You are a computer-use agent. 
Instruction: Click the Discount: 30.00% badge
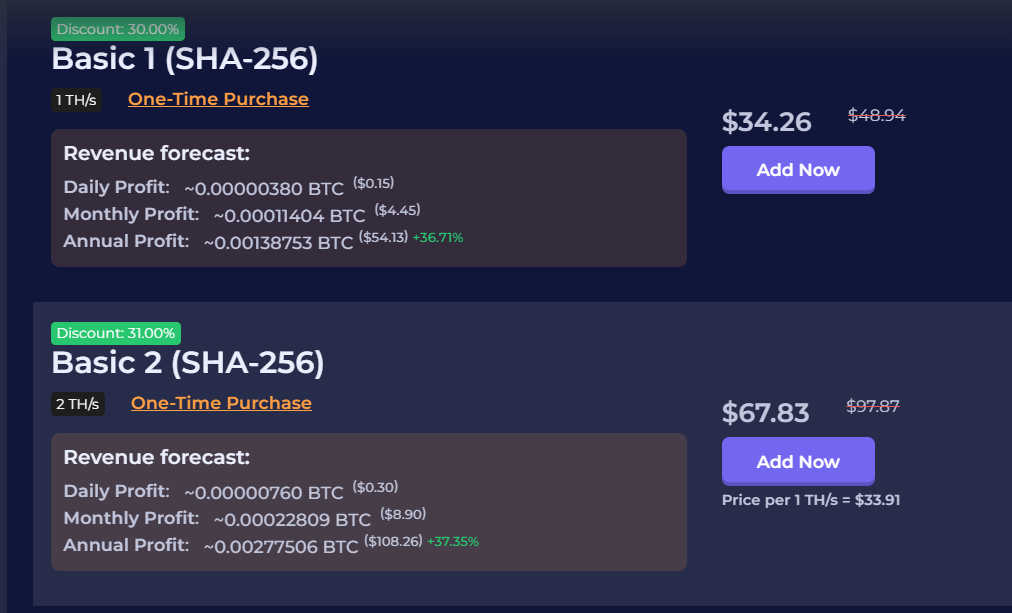point(118,29)
